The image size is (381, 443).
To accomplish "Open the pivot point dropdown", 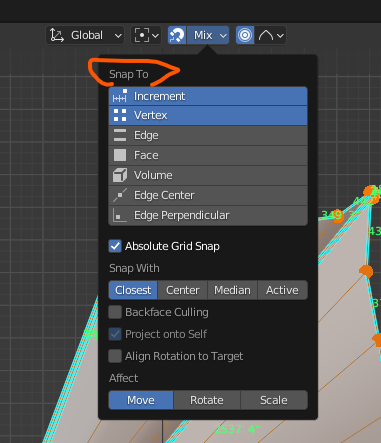I will pyautogui.click(x=146, y=35).
